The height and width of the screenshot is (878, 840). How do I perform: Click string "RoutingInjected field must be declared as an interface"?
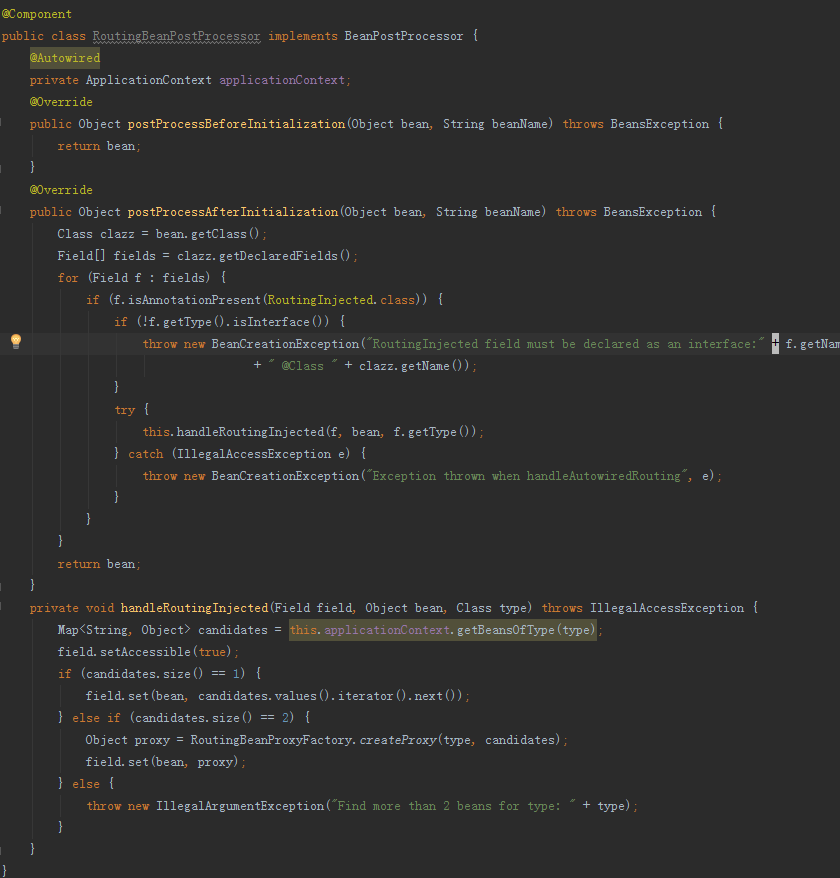[565, 344]
